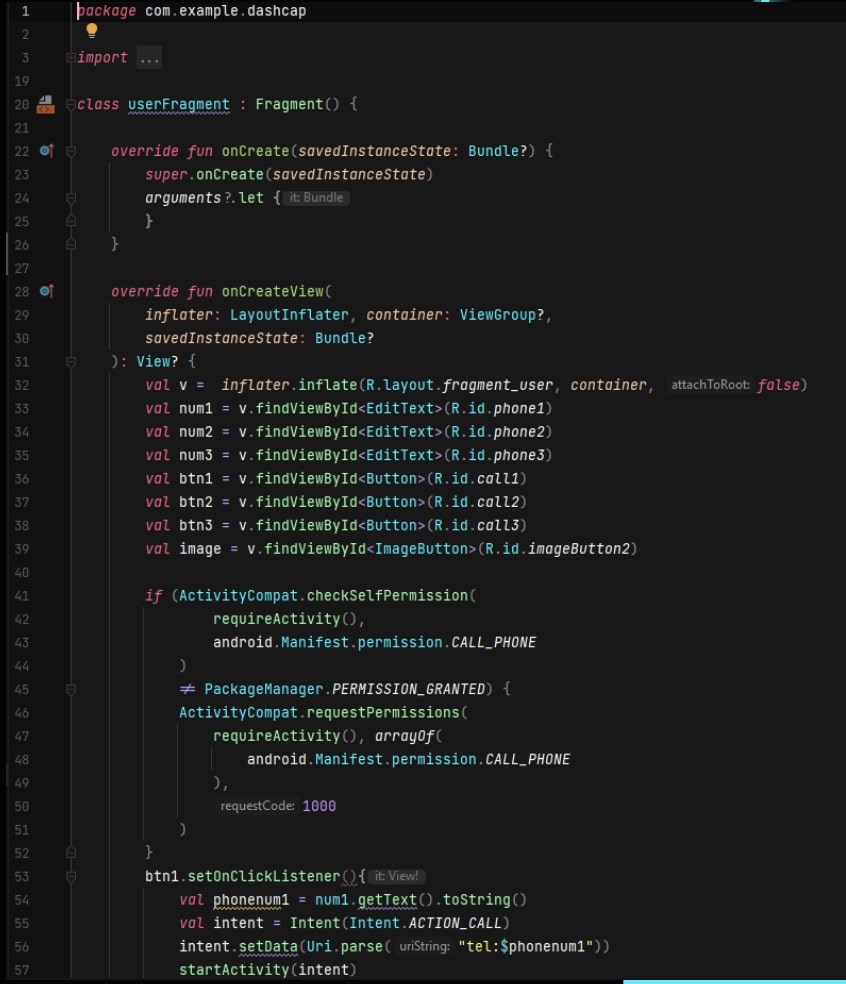The image size is (846, 984).
Task: Open related XML file gutter icon on line 20
Action: (x=46, y=104)
